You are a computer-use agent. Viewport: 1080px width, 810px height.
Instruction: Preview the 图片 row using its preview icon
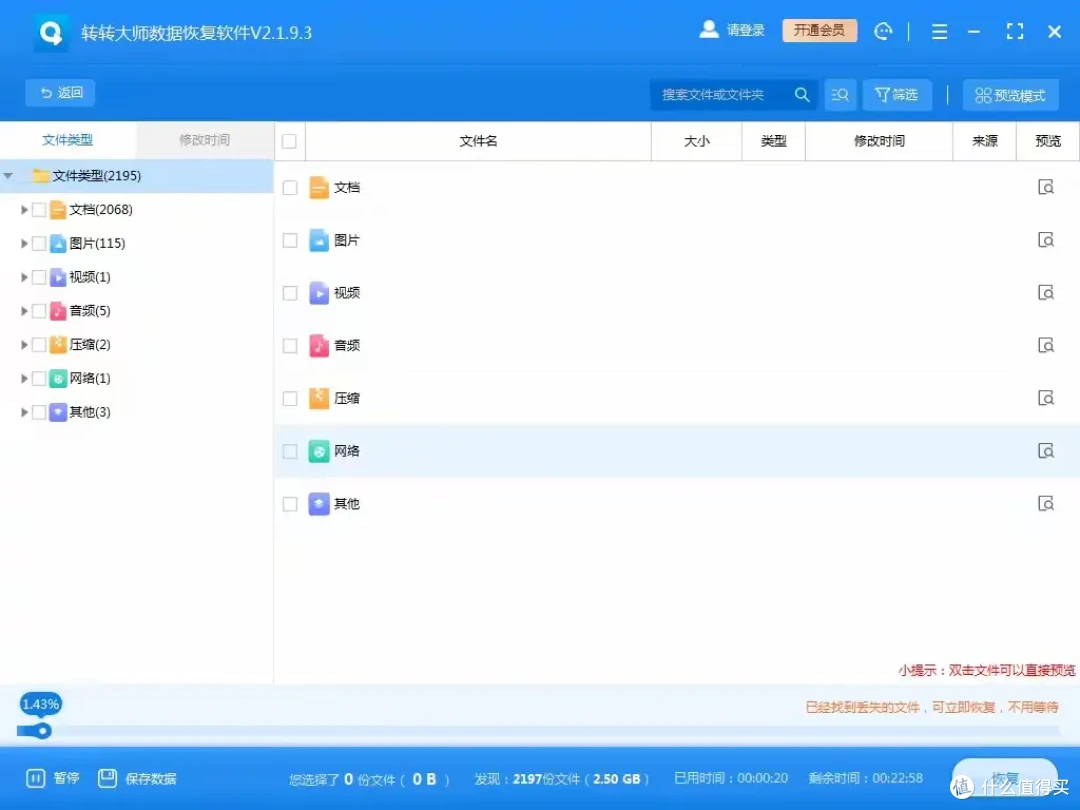[1046, 240]
